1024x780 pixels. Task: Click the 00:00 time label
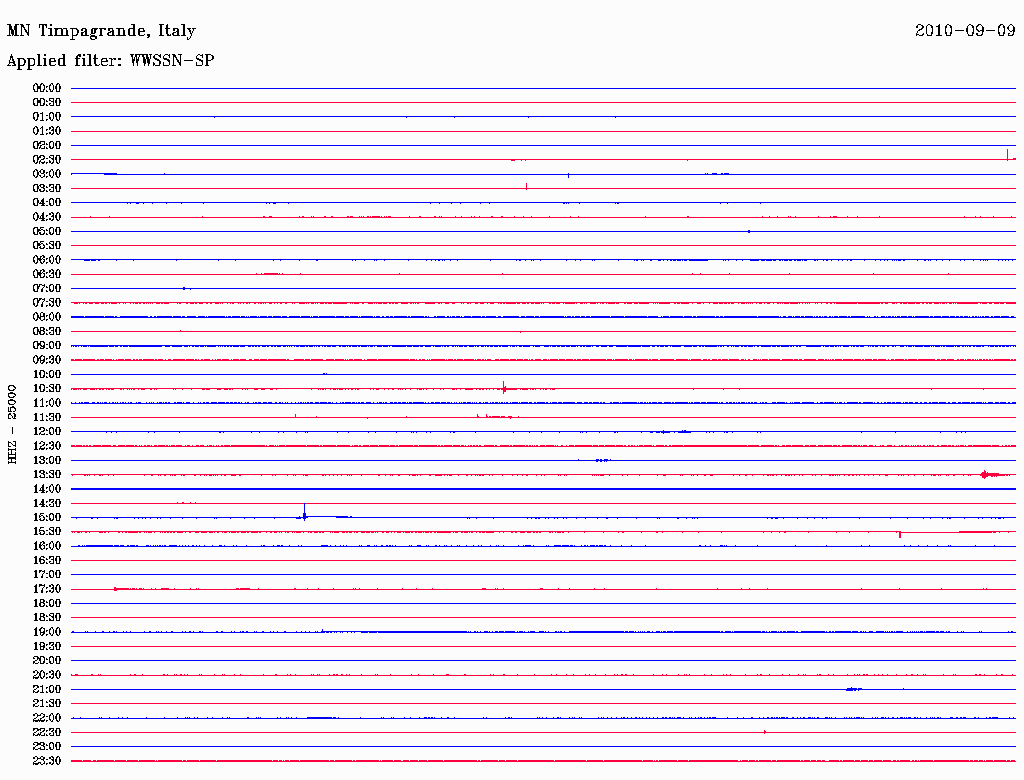[x=47, y=88]
